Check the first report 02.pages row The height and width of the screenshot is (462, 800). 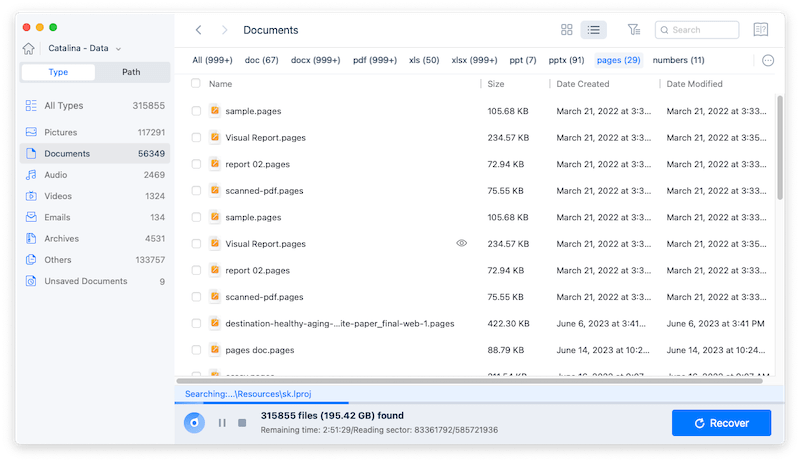196,164
